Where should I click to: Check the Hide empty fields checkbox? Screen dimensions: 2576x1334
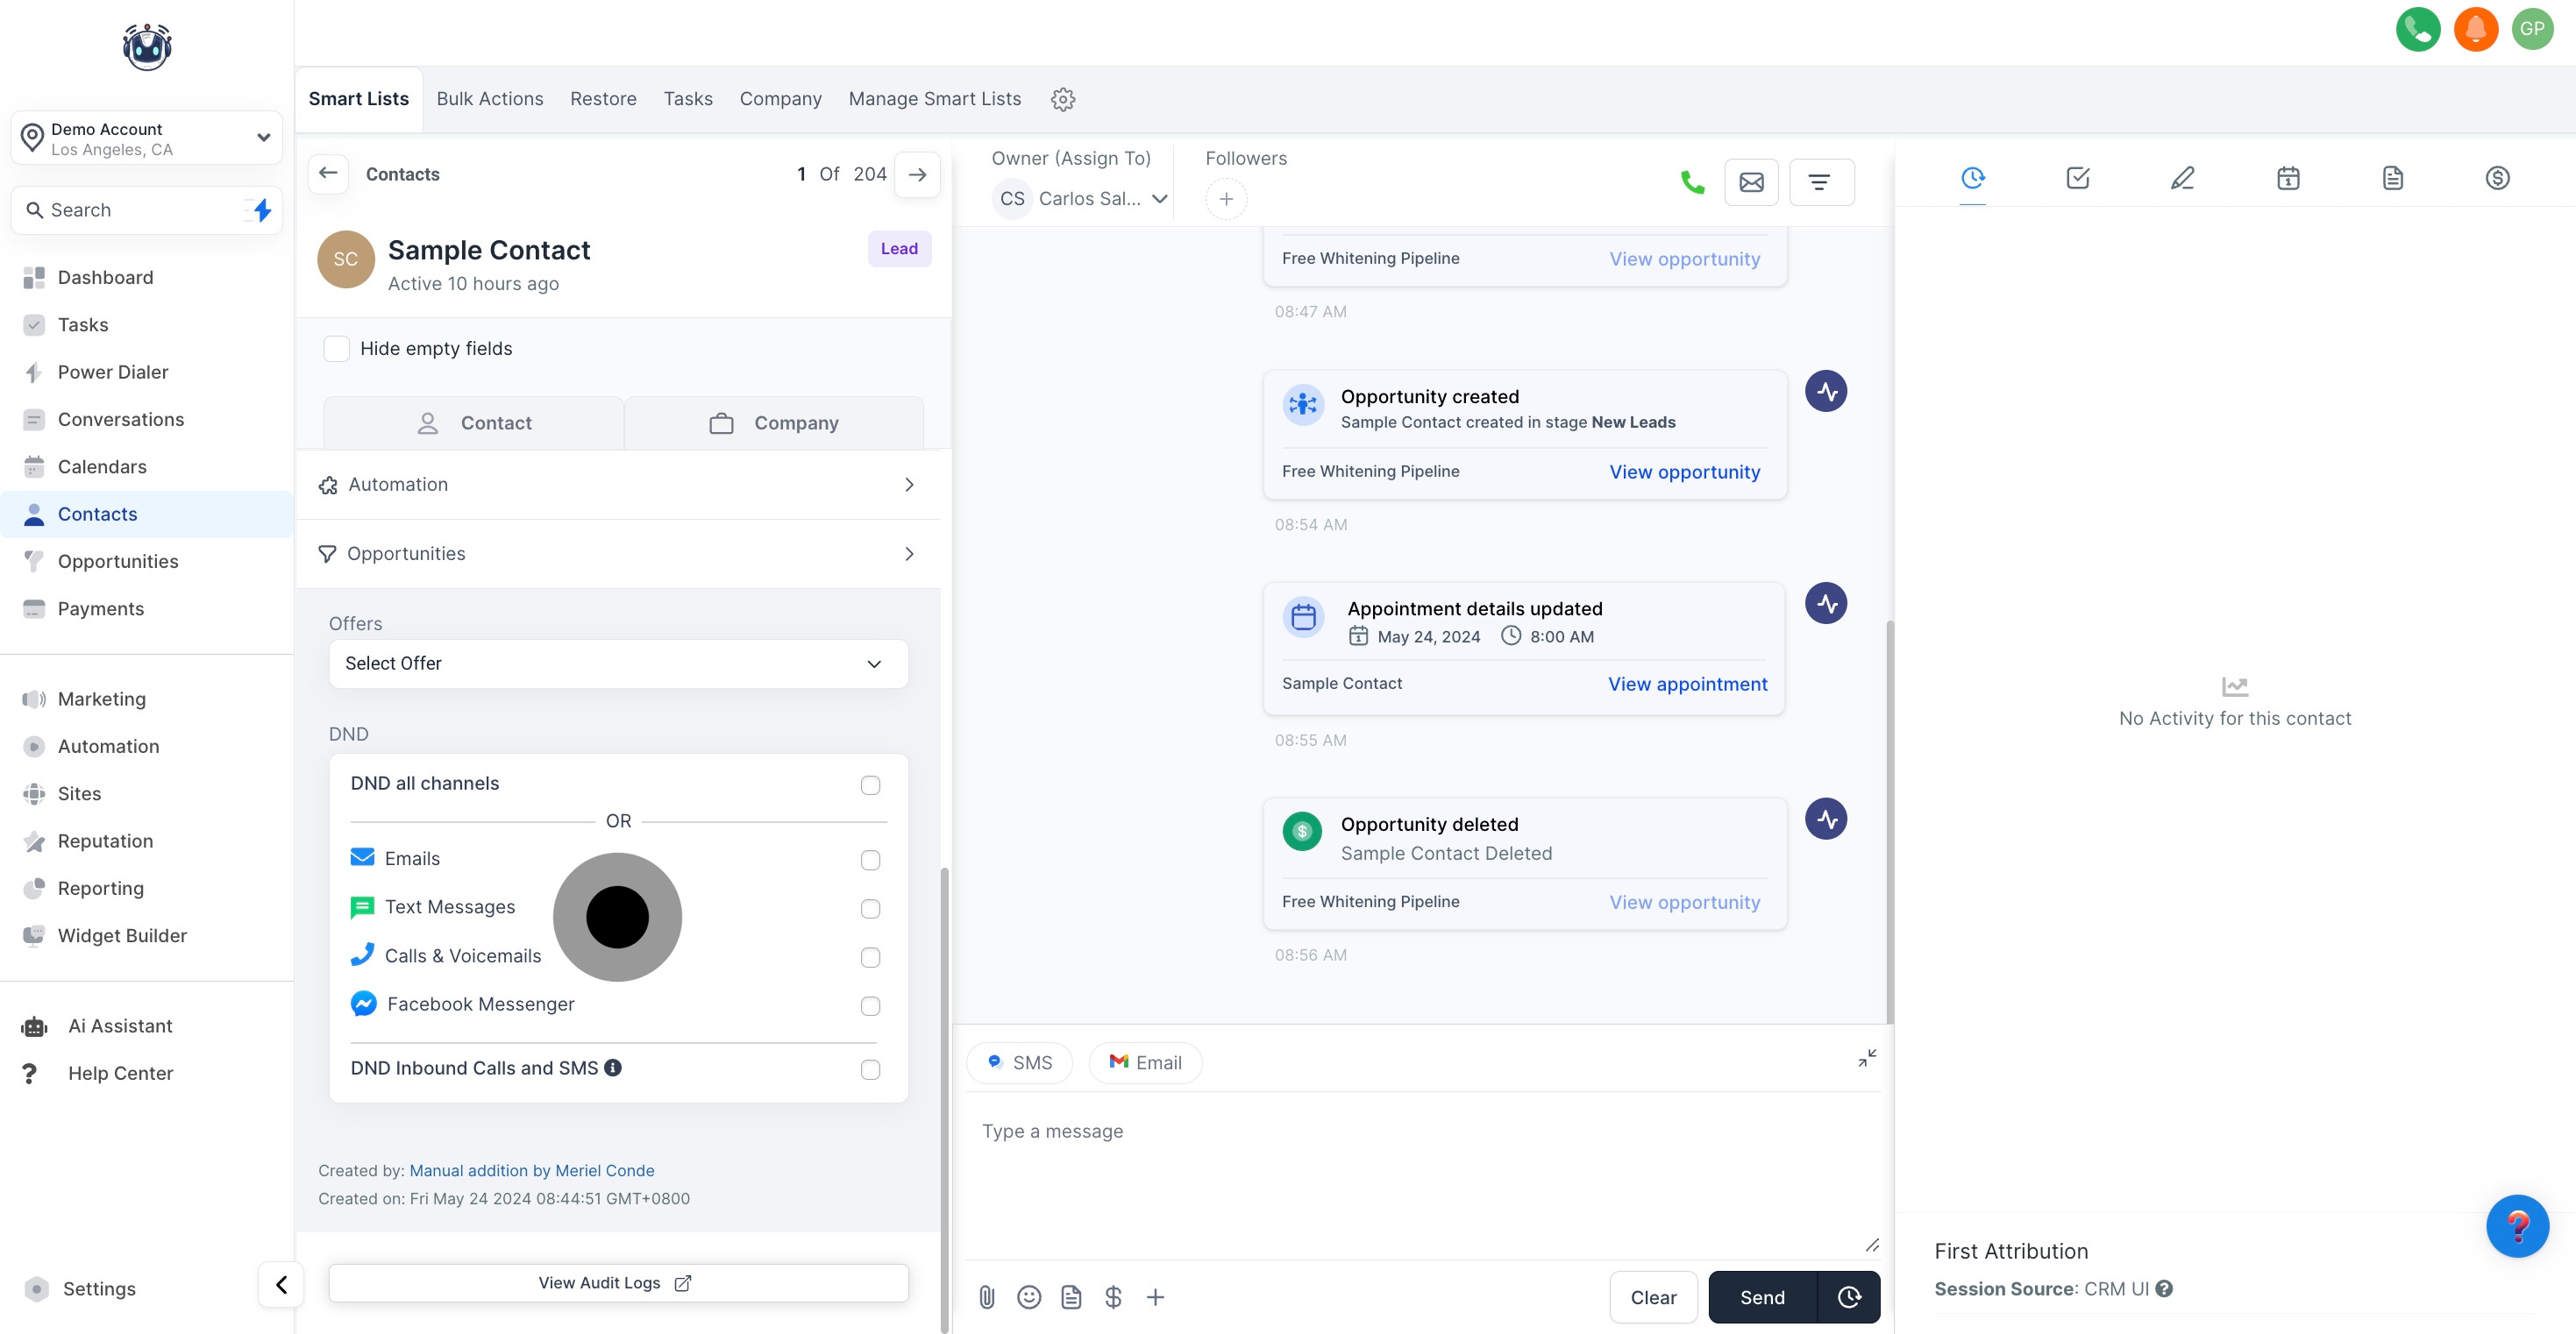[337, 348]
